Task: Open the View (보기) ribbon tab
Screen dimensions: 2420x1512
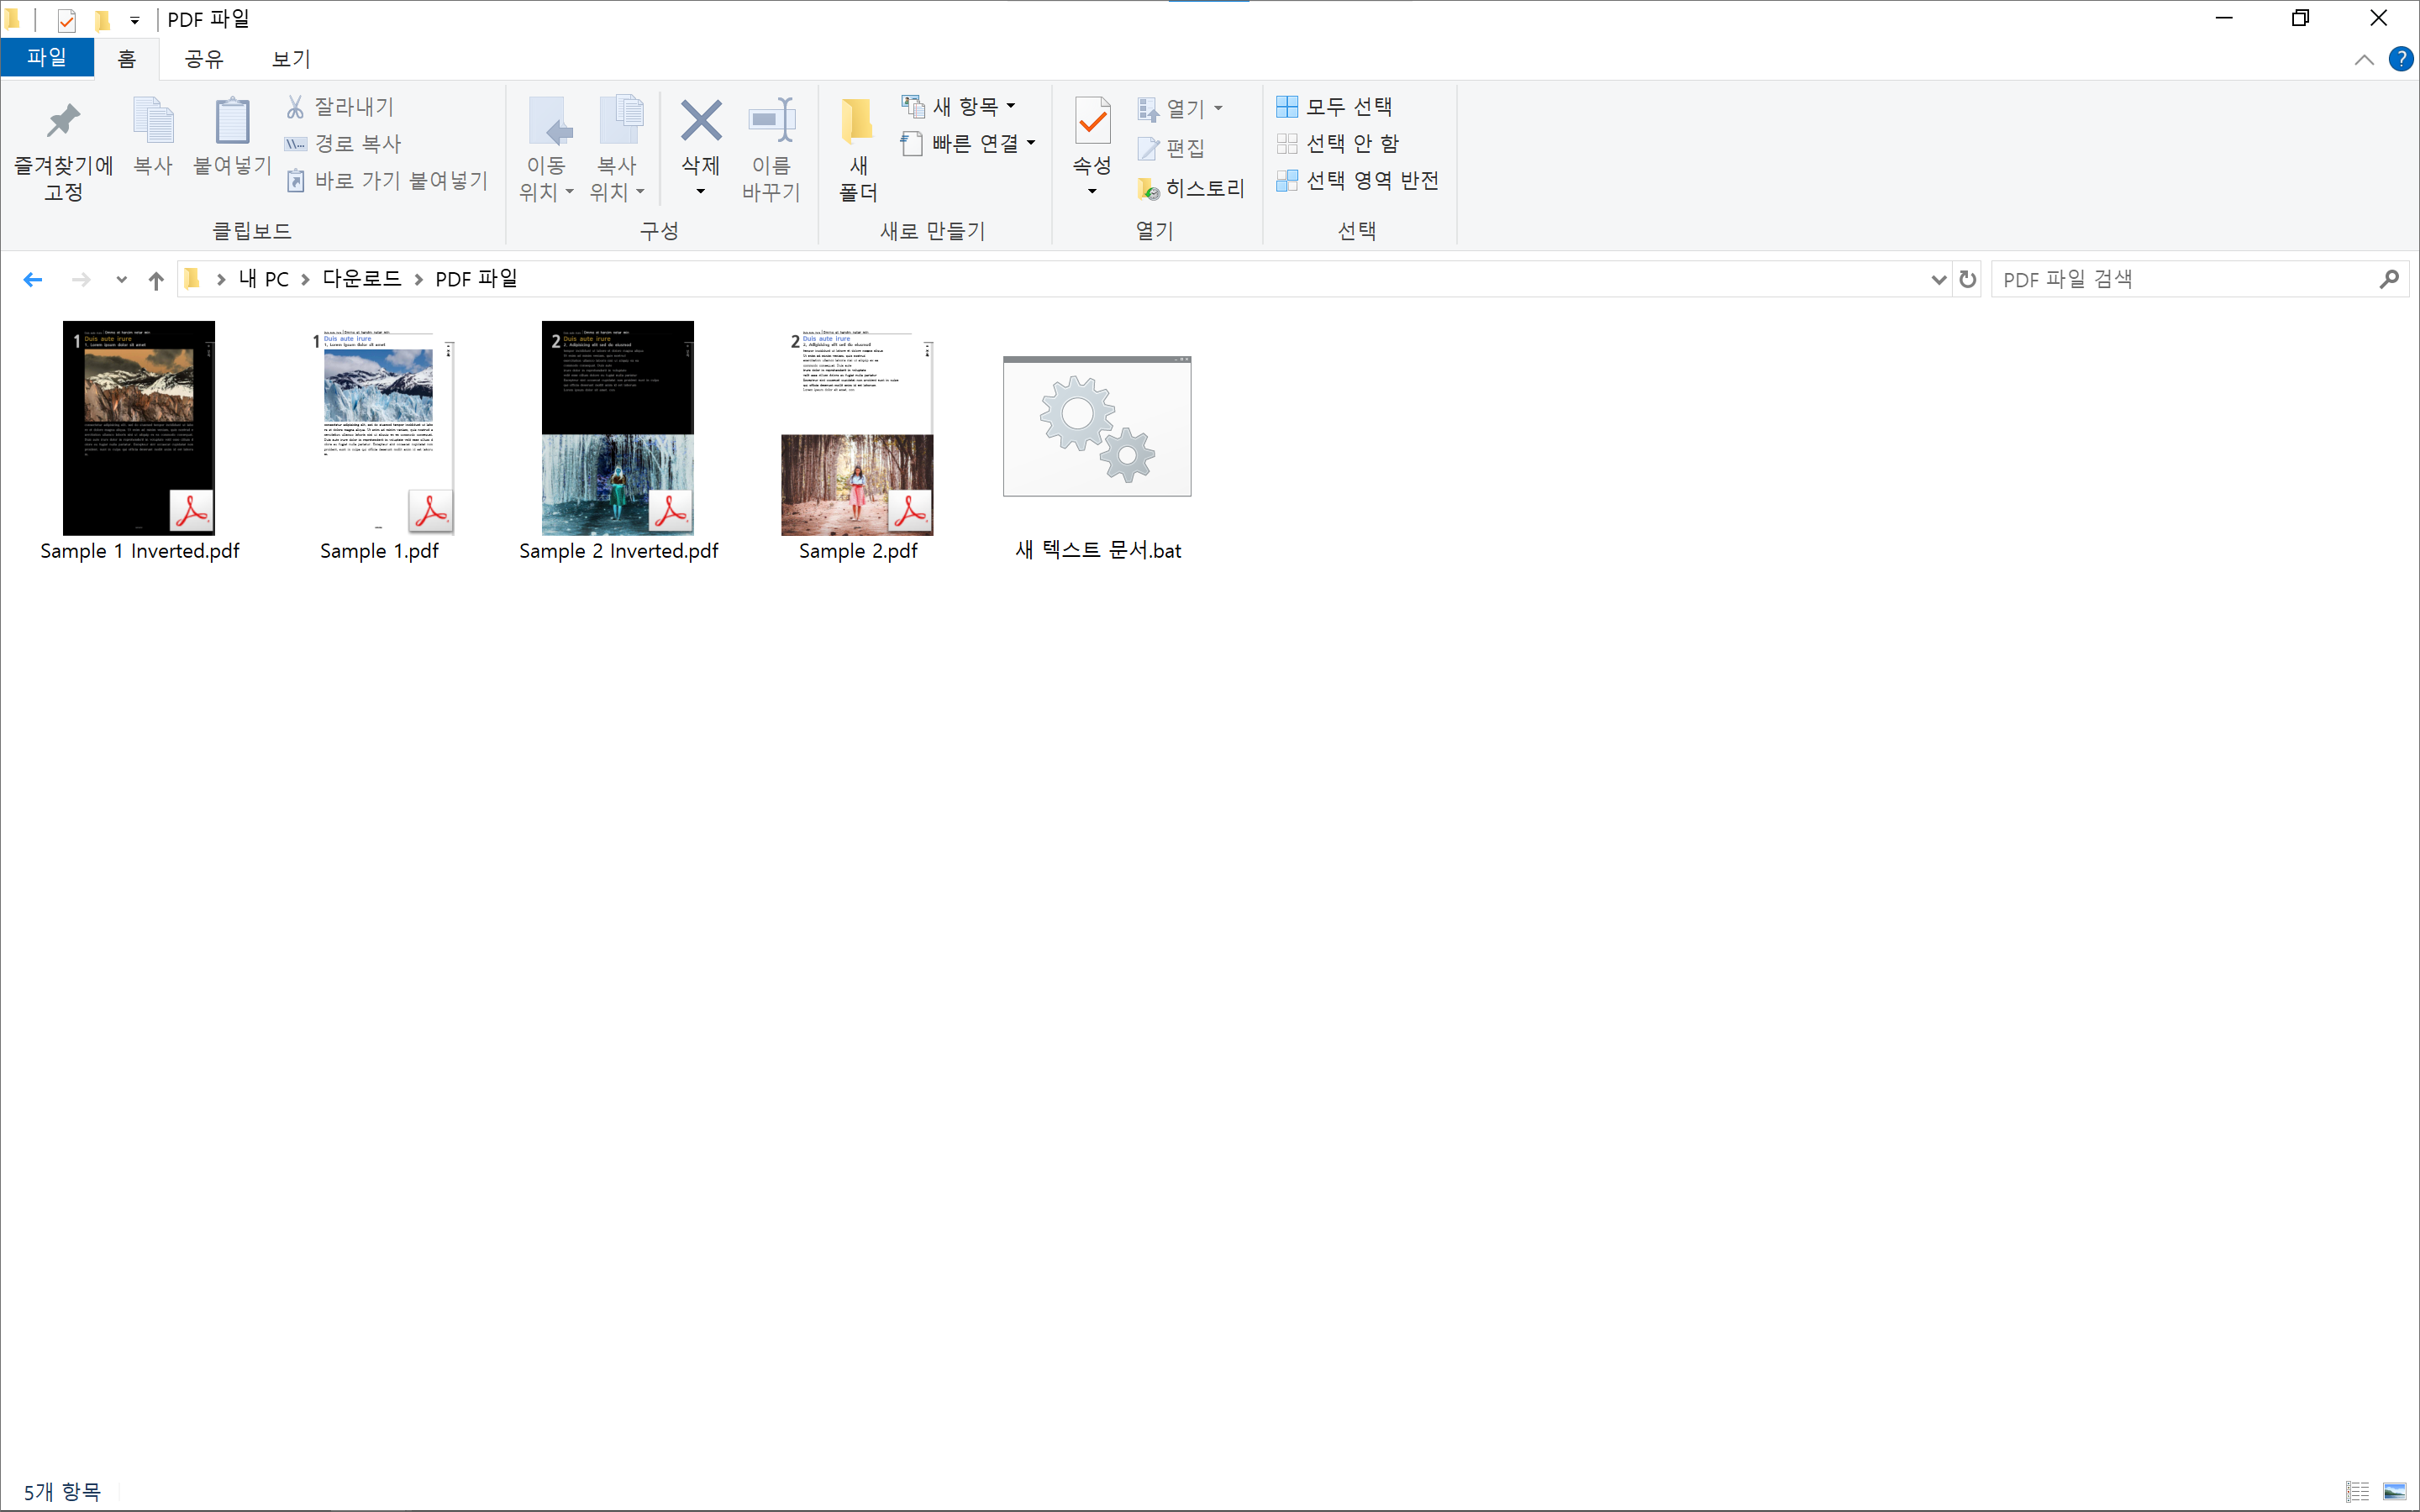Action: (x=291, y=59)
